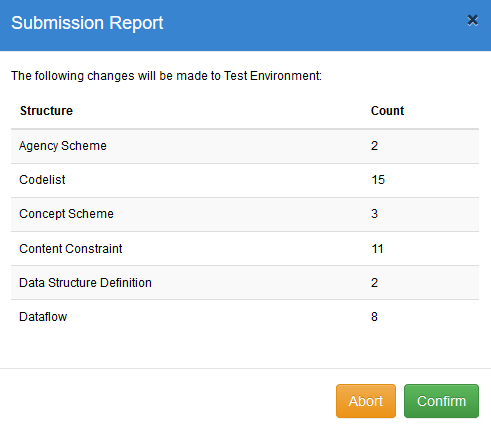Select the Content Constraint row label
The height and width of the screenshot is (430, 491).
pos(71,249)
